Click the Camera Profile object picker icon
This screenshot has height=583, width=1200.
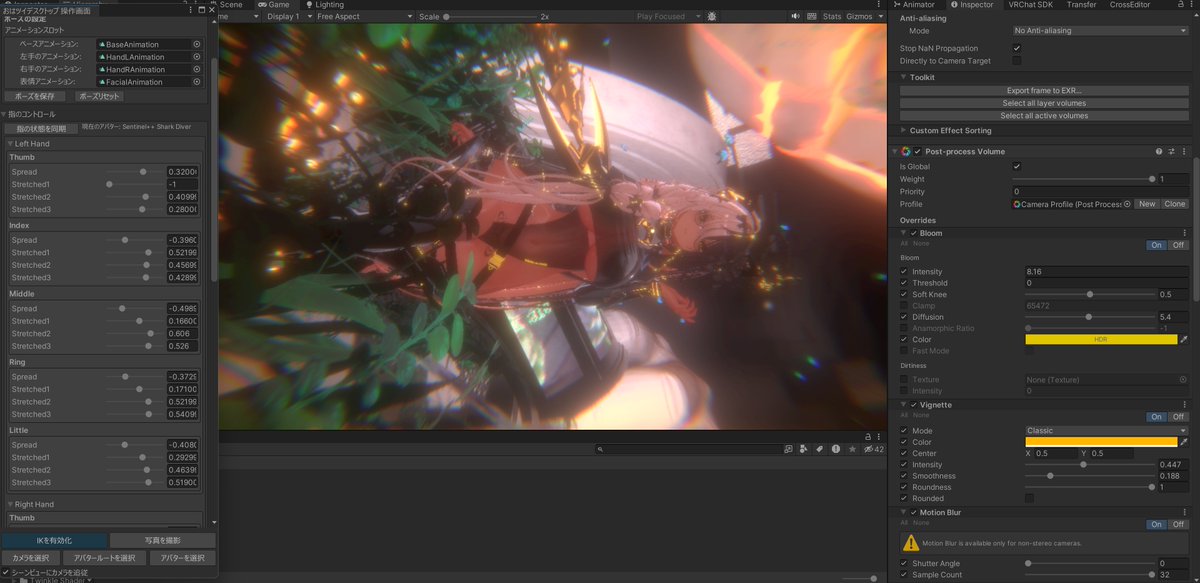[1127, 204]
